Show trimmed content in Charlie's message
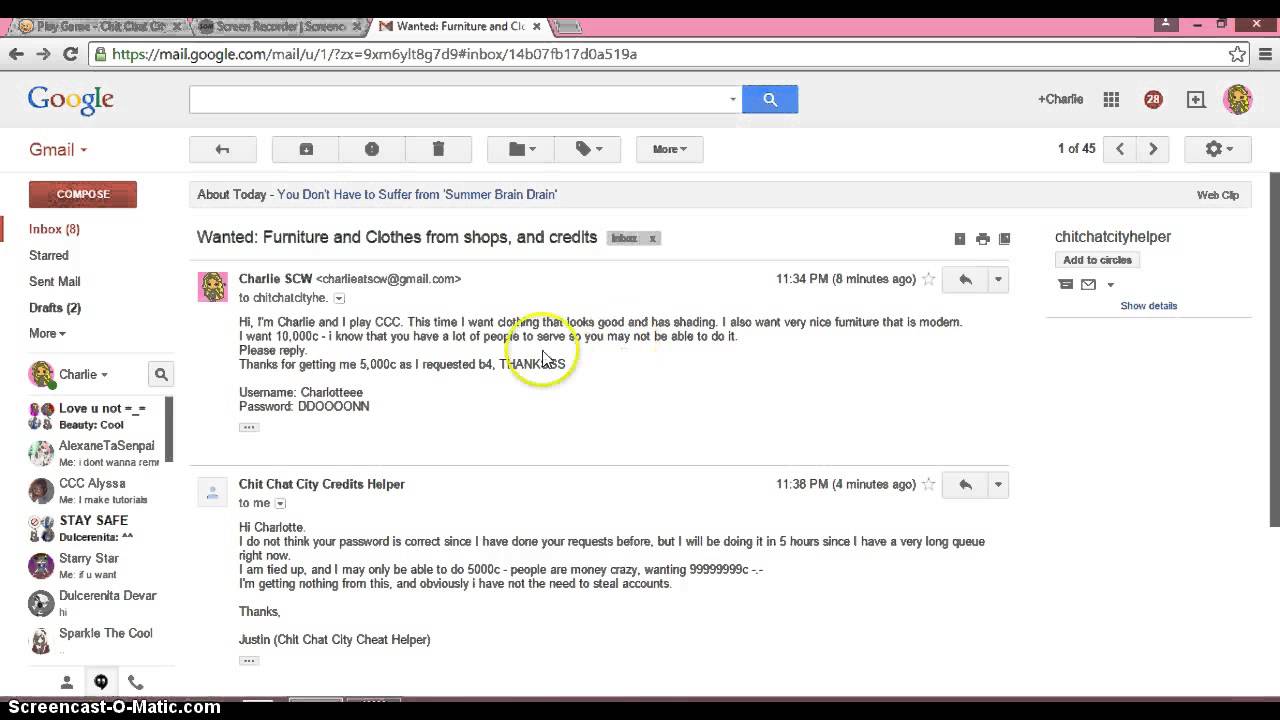This screenshot has width=1280, height=720. (x=249, y=427)
